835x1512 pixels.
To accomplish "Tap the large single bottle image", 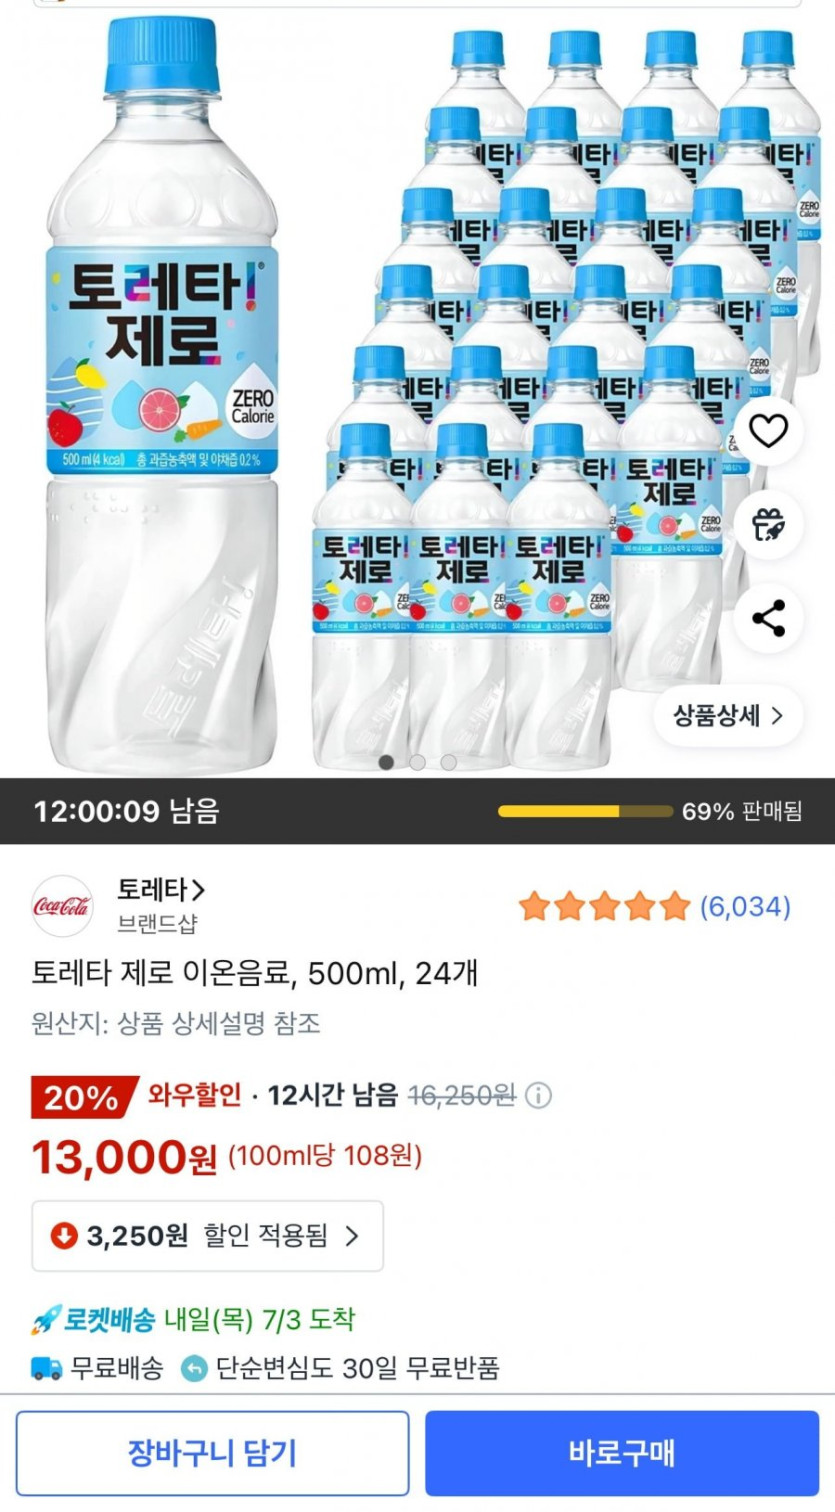I will click(162, 400).
